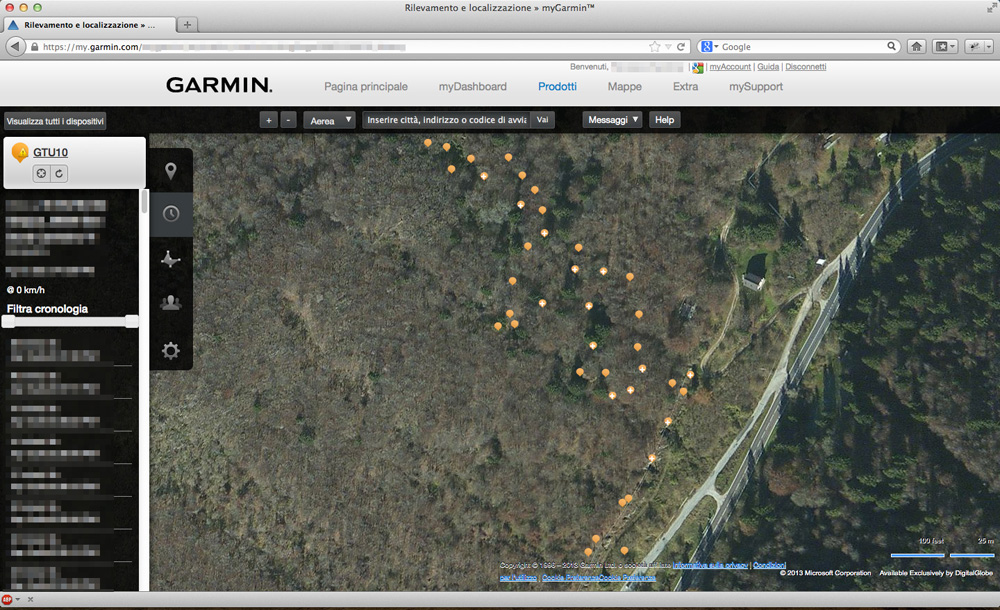Open the dropdown beside the browser add-on button

(989, 47)
